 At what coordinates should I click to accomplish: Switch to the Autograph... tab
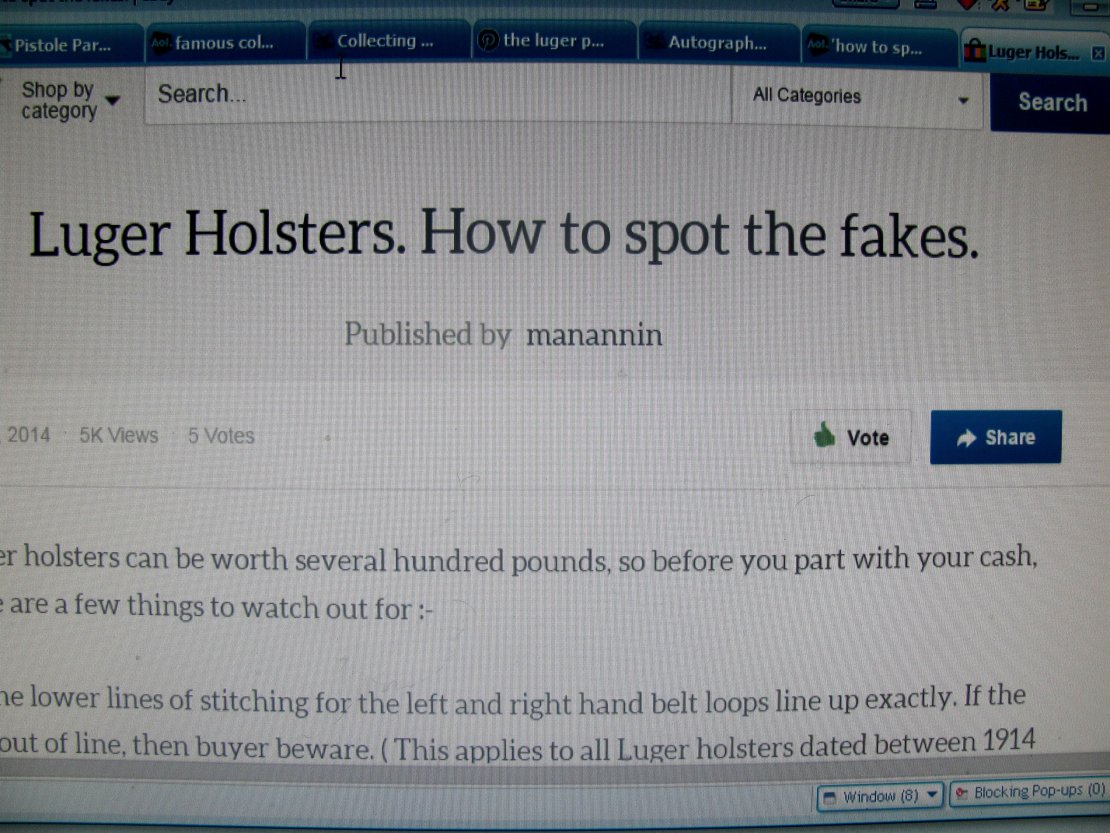point(718,42)
